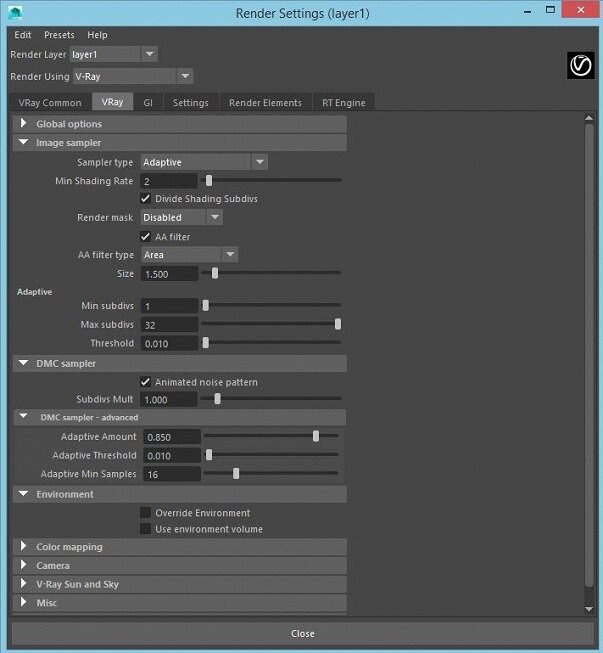Select the VRay tab
The height and width of the screenshot is (653, 603).
[x=112, y=102]
